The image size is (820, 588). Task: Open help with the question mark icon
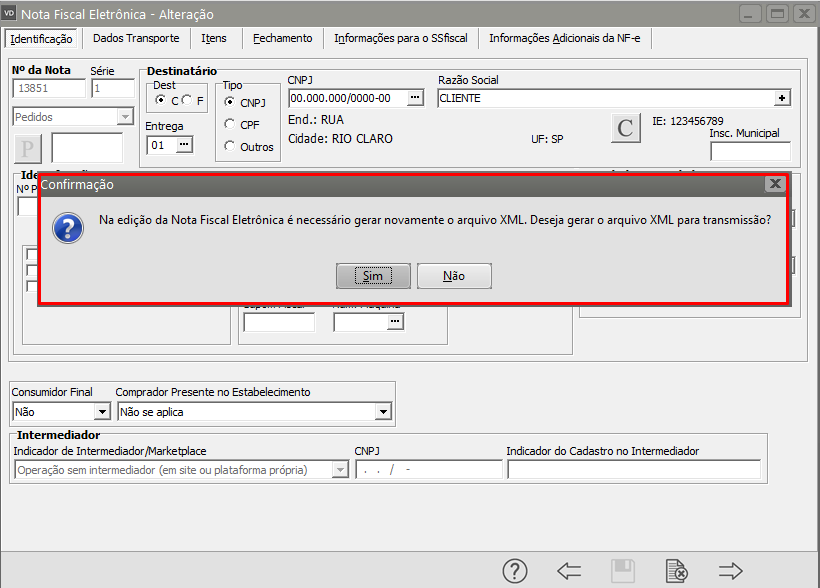[514, 571]
